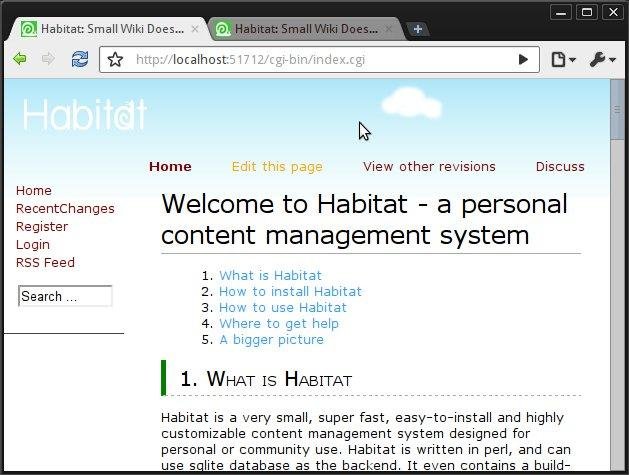Click the go arrow in the address bar
This screenshot has width=629, height=475.
pos(523,60)
